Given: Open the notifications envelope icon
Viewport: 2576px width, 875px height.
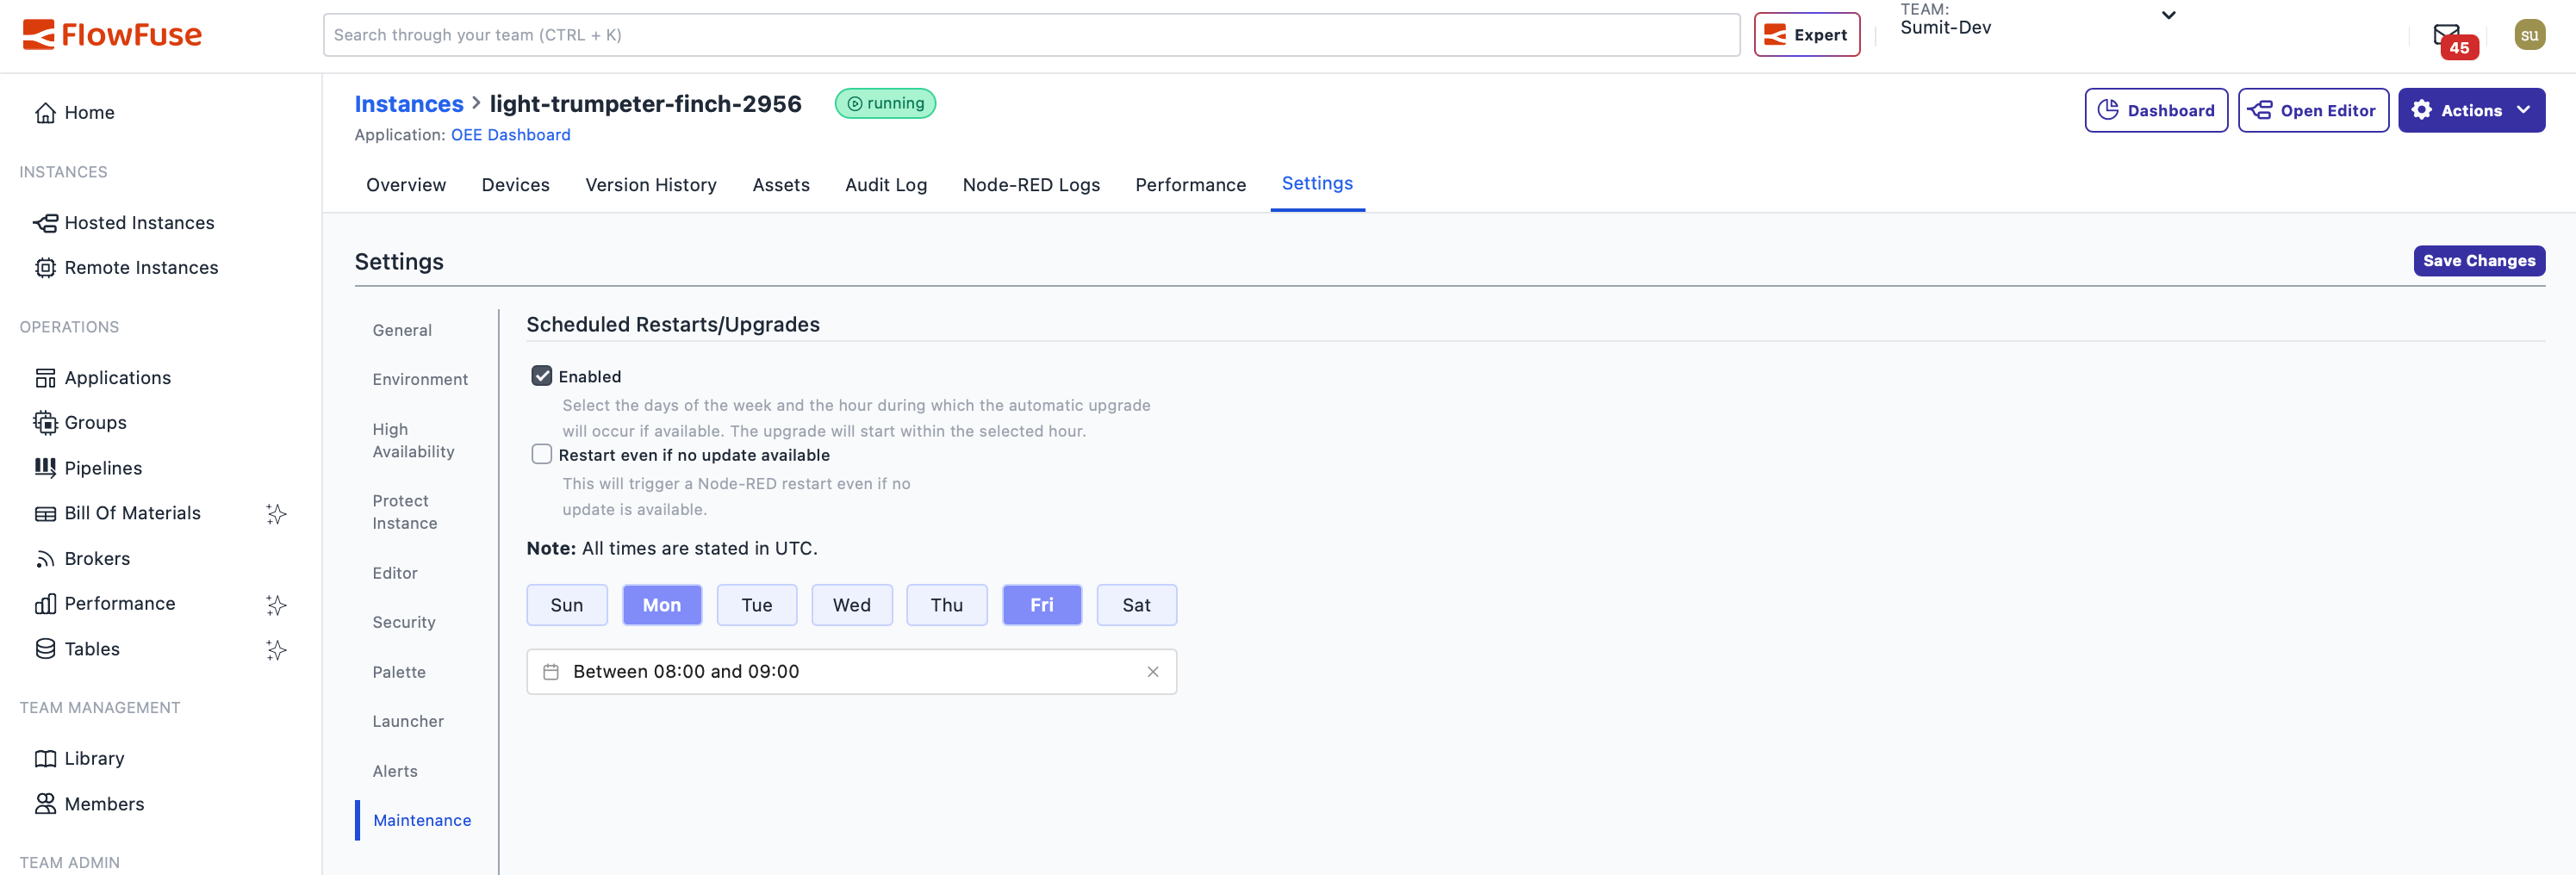Looking at the screenshot, I should tap(2447, 33).
